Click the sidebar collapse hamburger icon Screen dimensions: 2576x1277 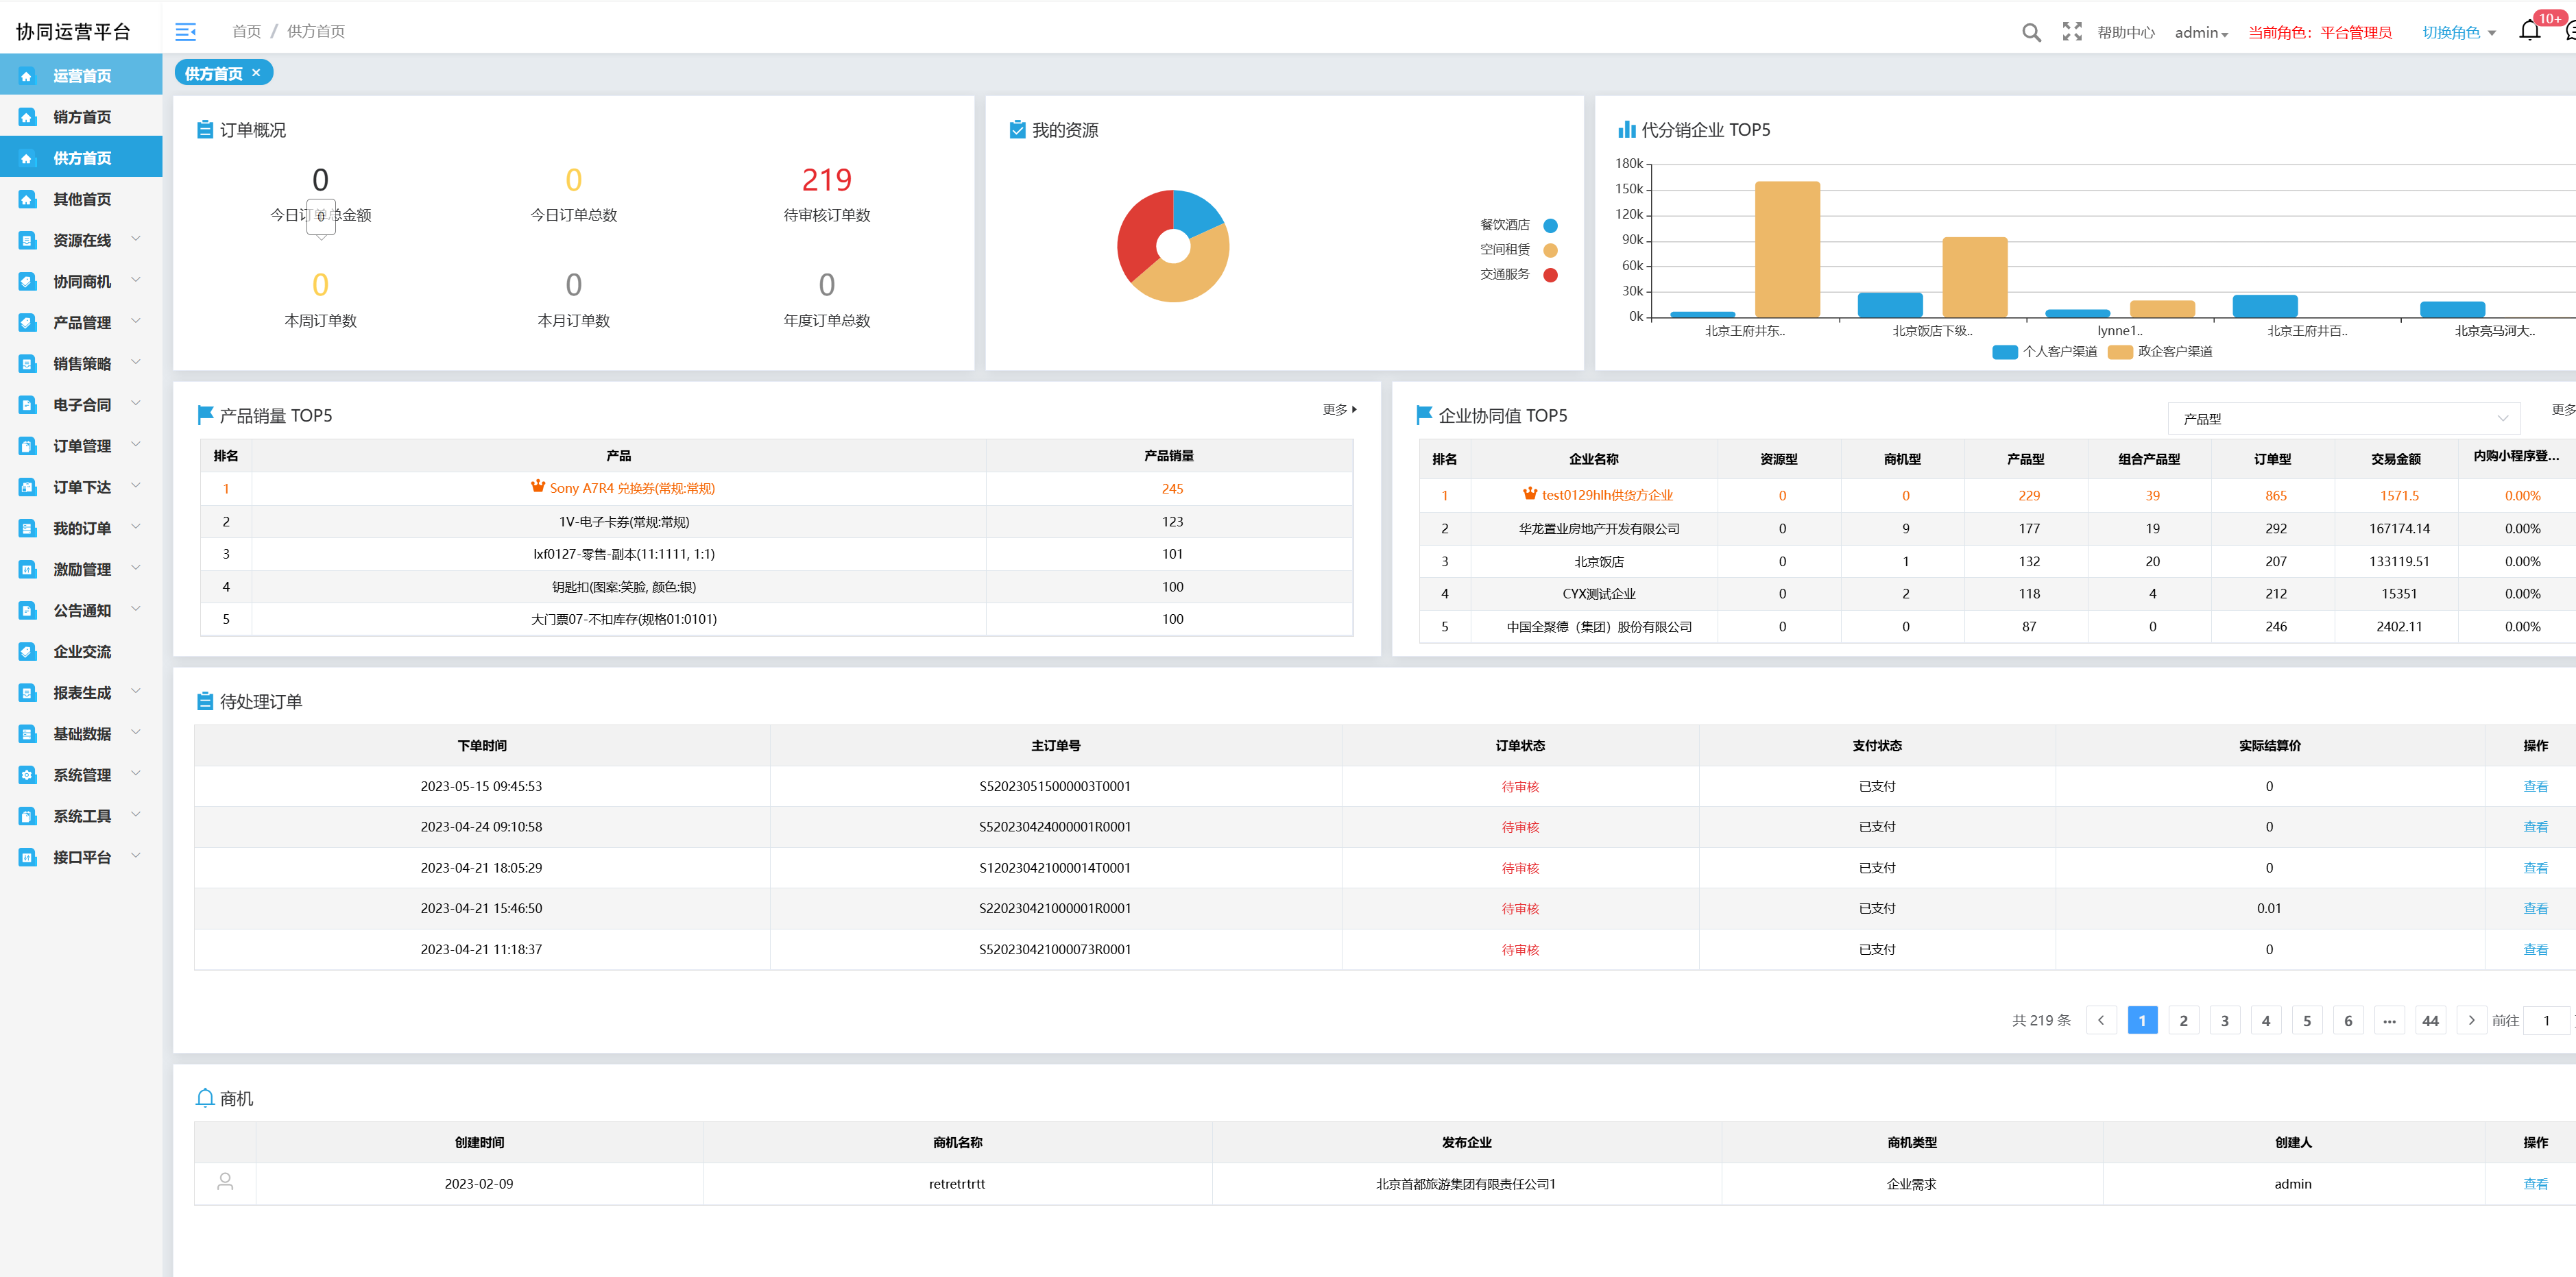pos(185,32)
